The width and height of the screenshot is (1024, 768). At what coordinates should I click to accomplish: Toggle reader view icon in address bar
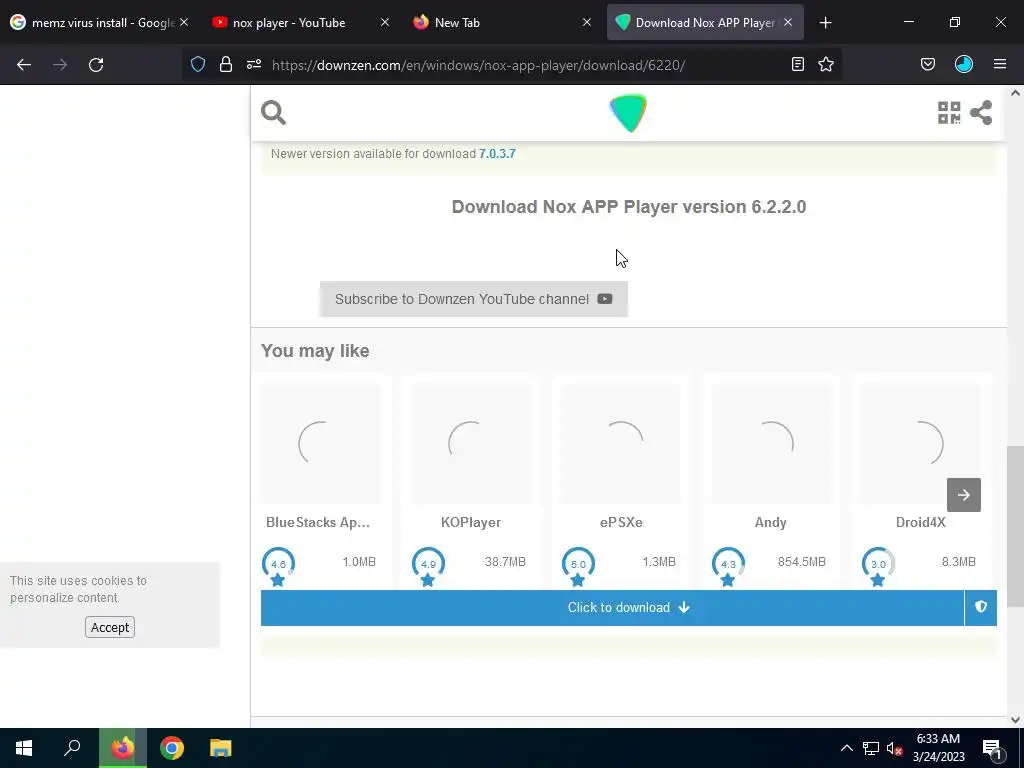point(797,64)
